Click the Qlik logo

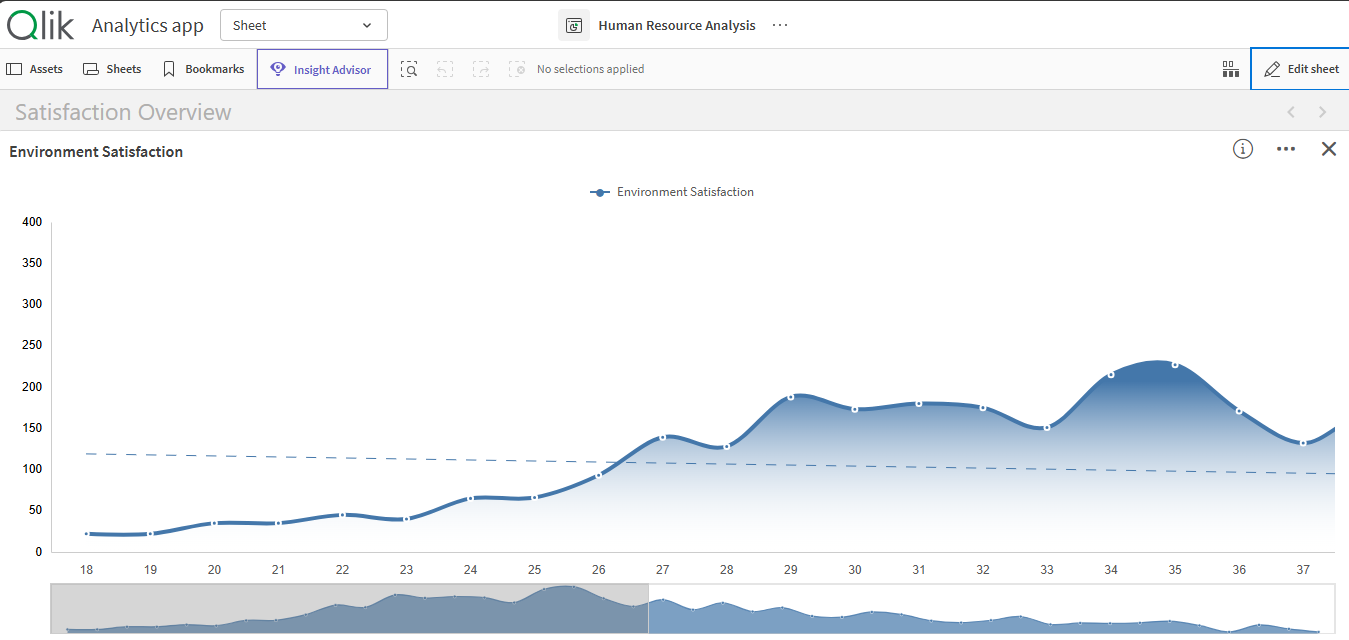(40, 25)
